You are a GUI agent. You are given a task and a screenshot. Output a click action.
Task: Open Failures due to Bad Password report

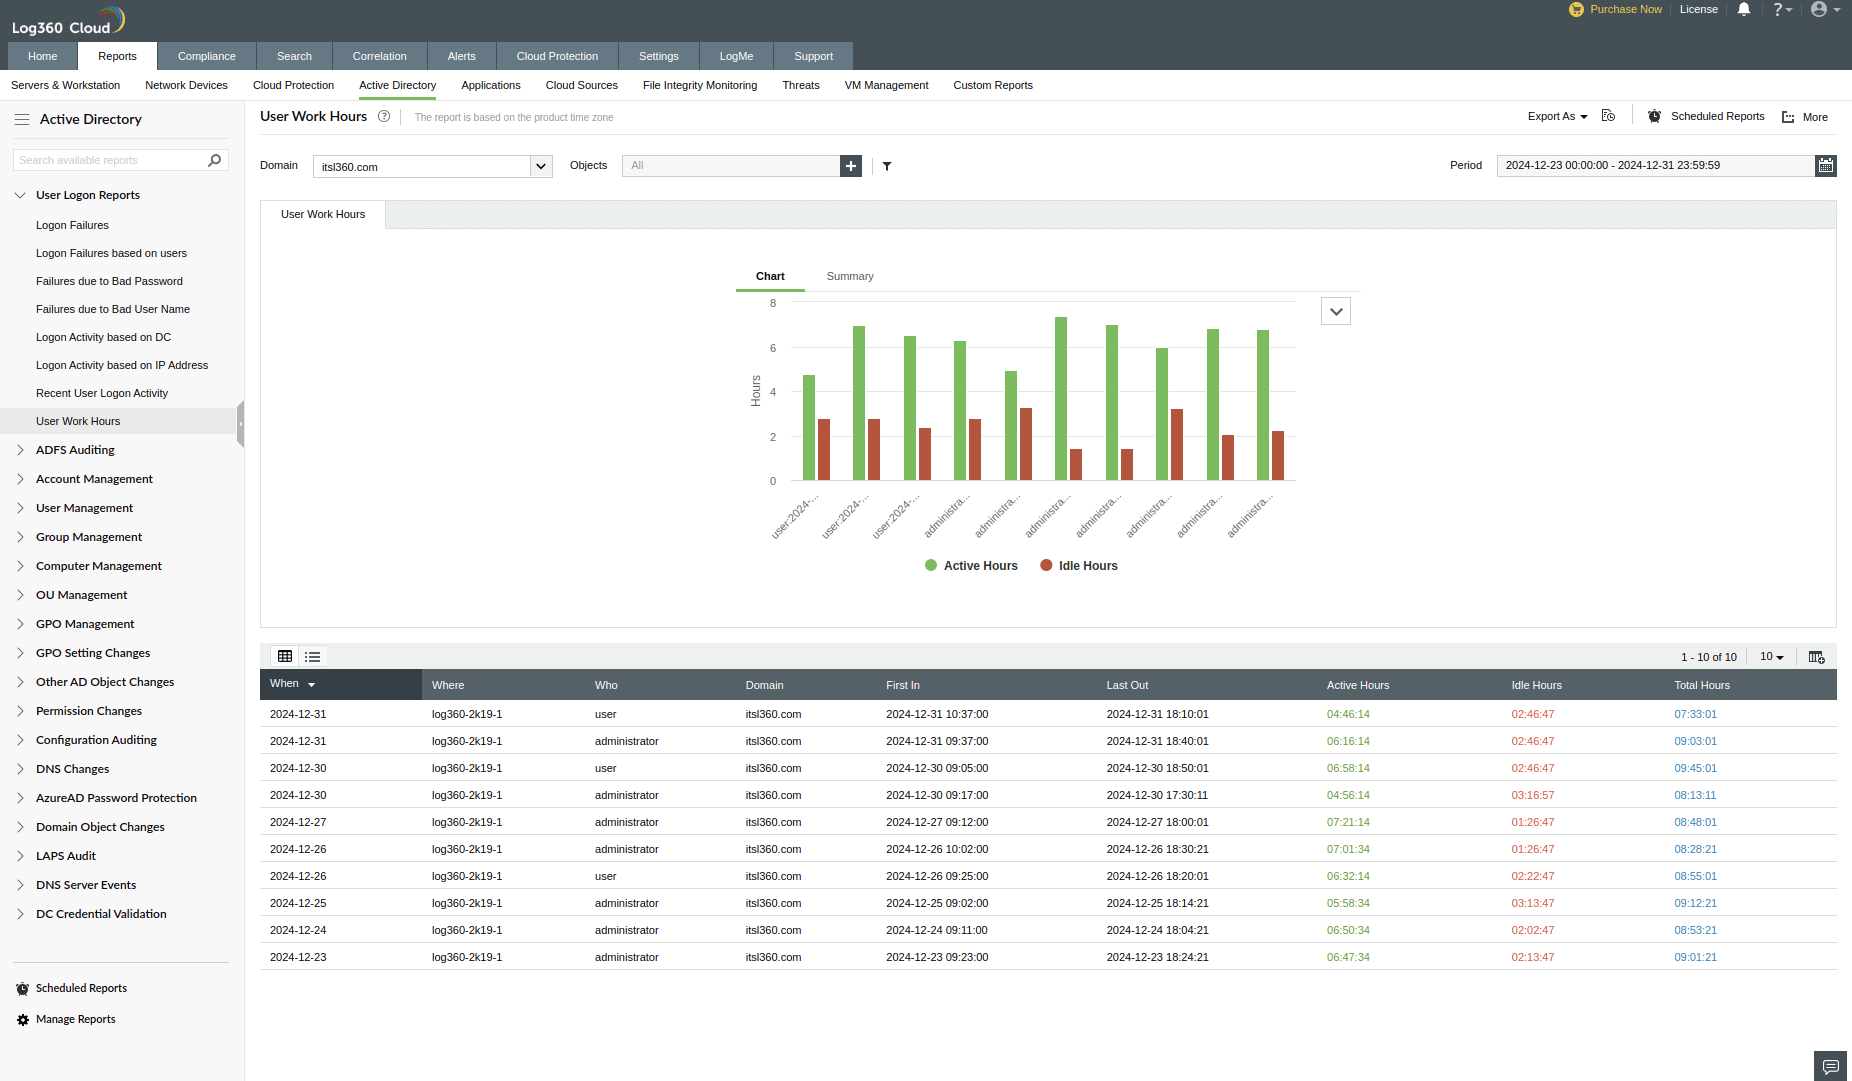tap(109, 282)
